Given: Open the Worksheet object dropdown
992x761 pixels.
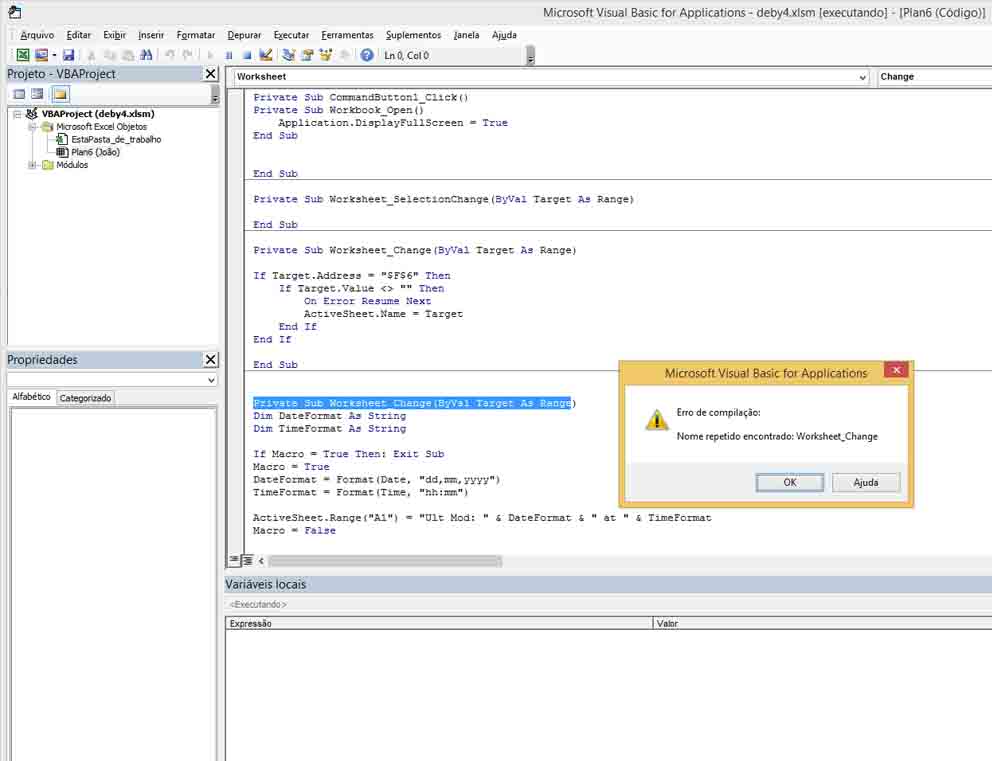Looking at the screenshot, I should [862, 77].
